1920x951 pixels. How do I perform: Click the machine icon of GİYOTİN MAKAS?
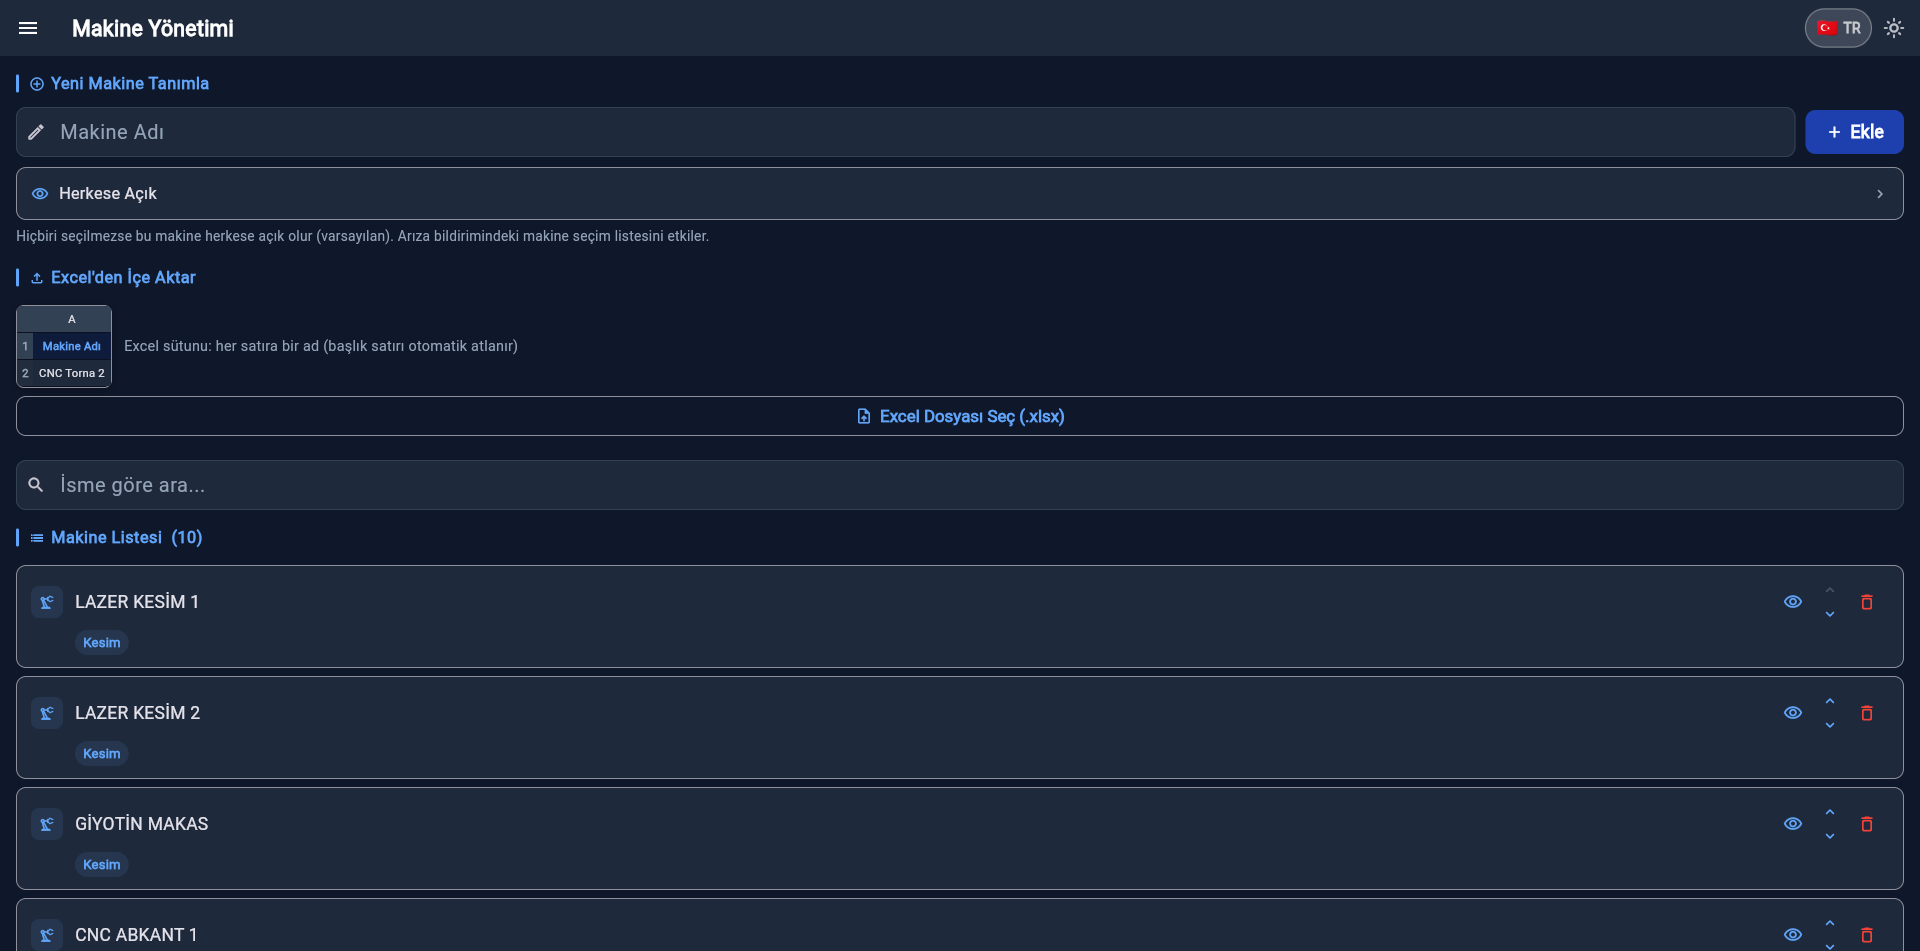(x=47, y=824)
